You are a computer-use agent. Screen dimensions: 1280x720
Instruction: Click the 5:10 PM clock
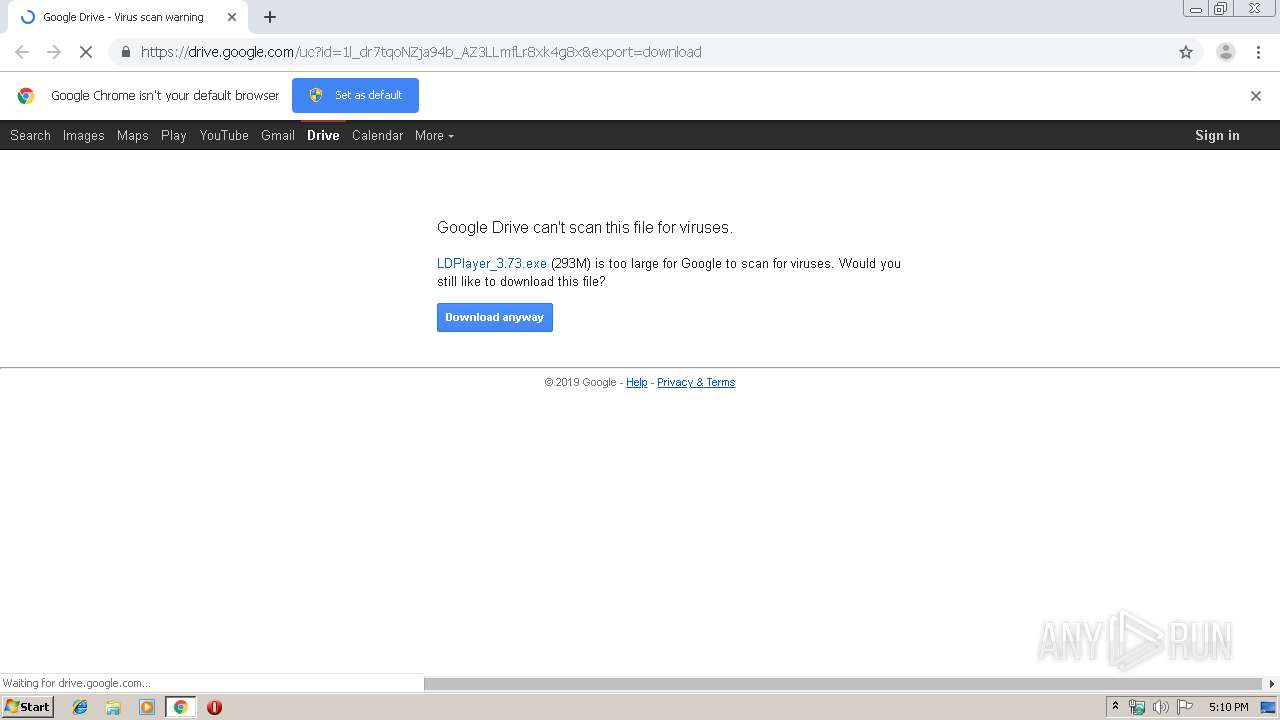point(1228,707)
